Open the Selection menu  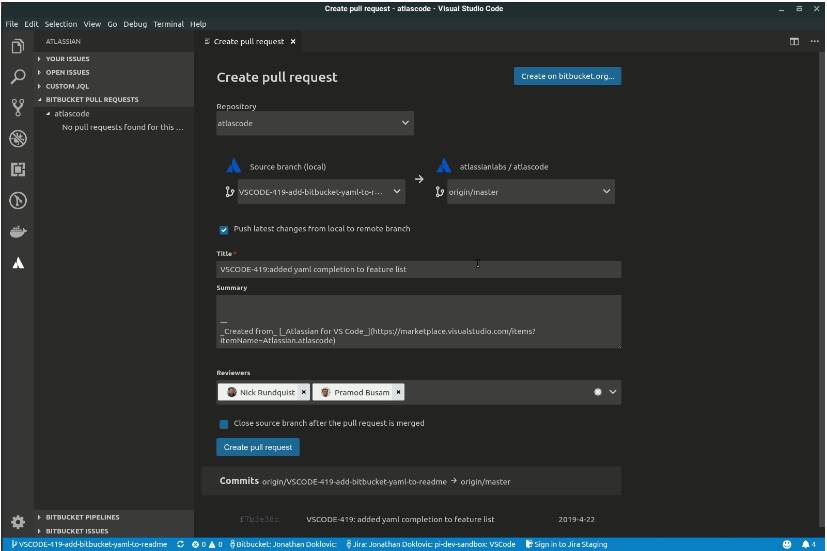(61, 24)
